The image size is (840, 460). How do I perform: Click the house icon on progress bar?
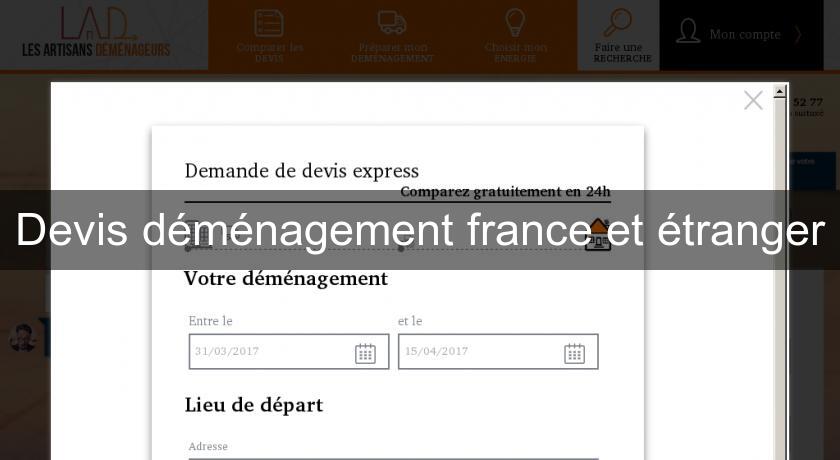tap(598, 235)
